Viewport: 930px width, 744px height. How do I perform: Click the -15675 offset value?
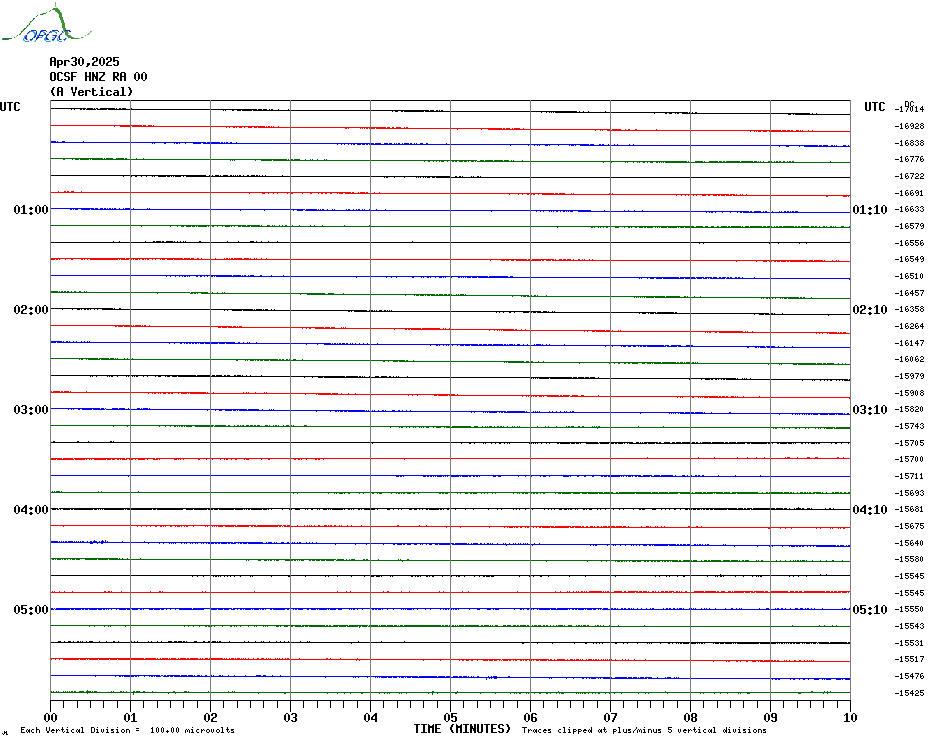(909, 526)
